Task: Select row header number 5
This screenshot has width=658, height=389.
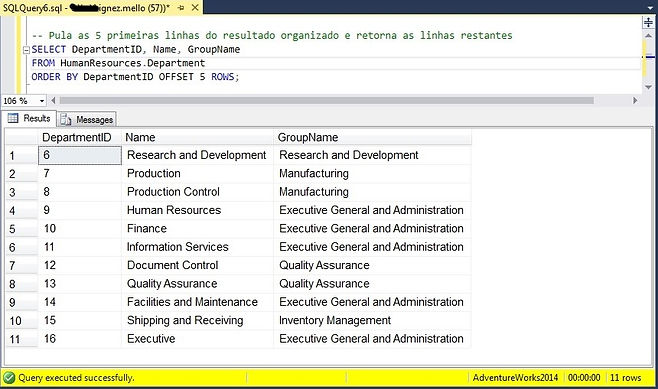Action: 22,229
